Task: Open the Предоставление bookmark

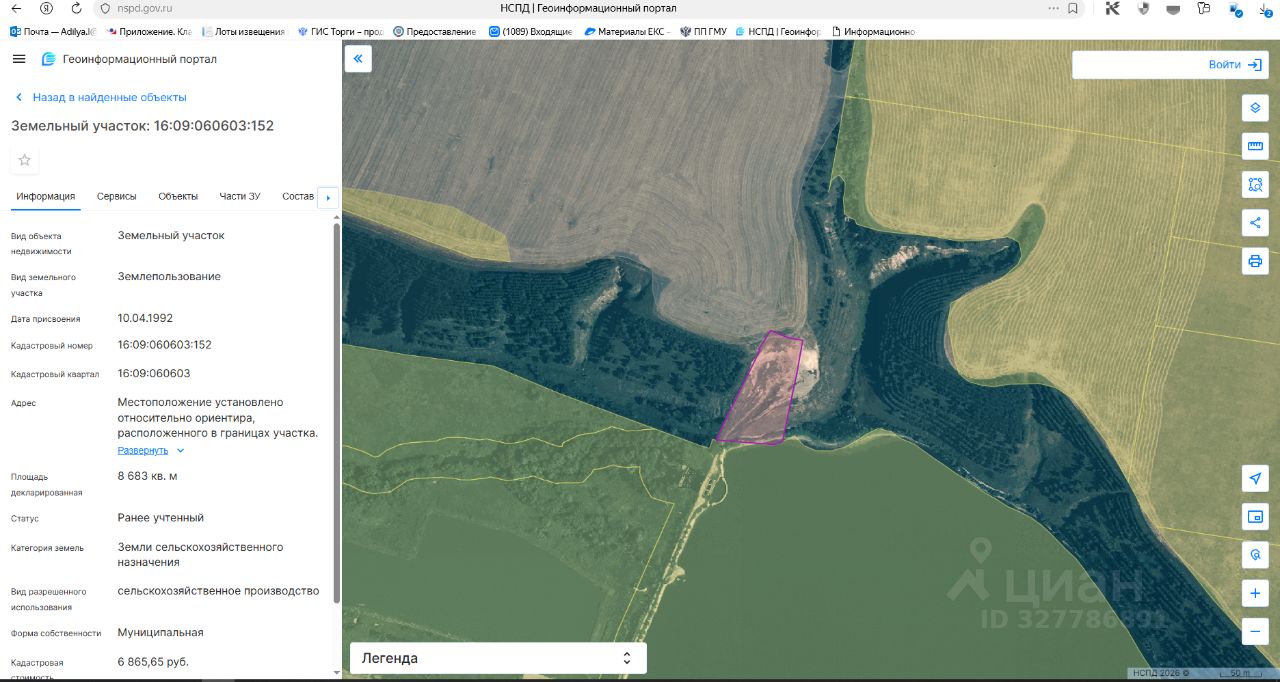Action: click(434, 32)
